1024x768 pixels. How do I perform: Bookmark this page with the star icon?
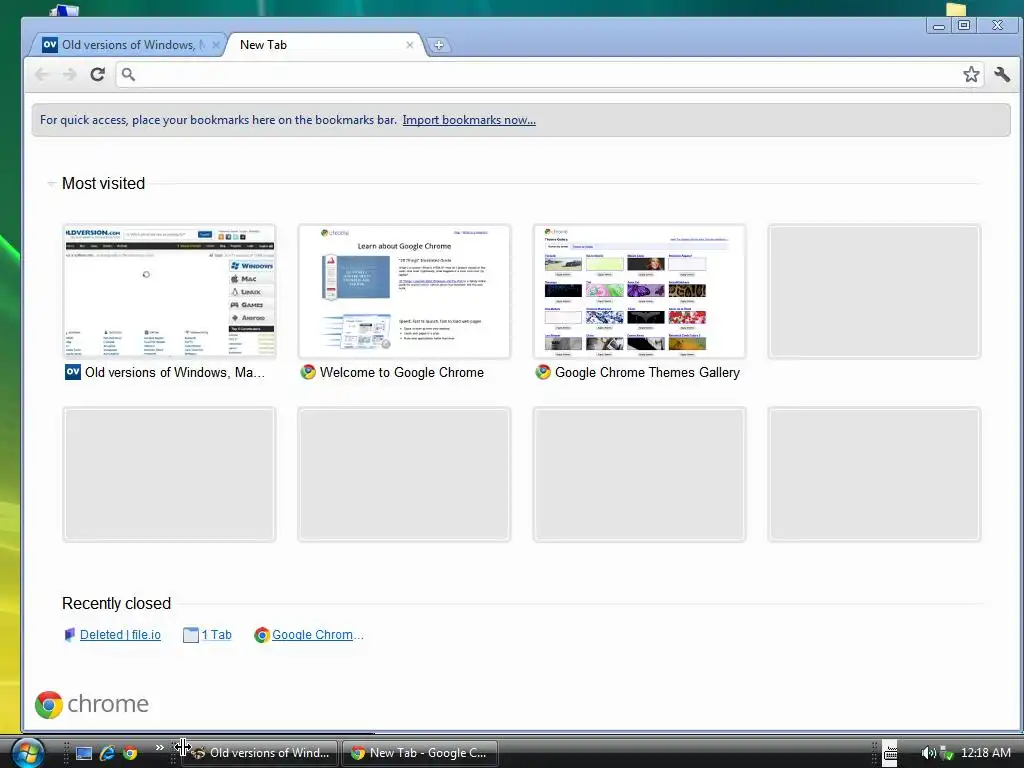point(971,74)
